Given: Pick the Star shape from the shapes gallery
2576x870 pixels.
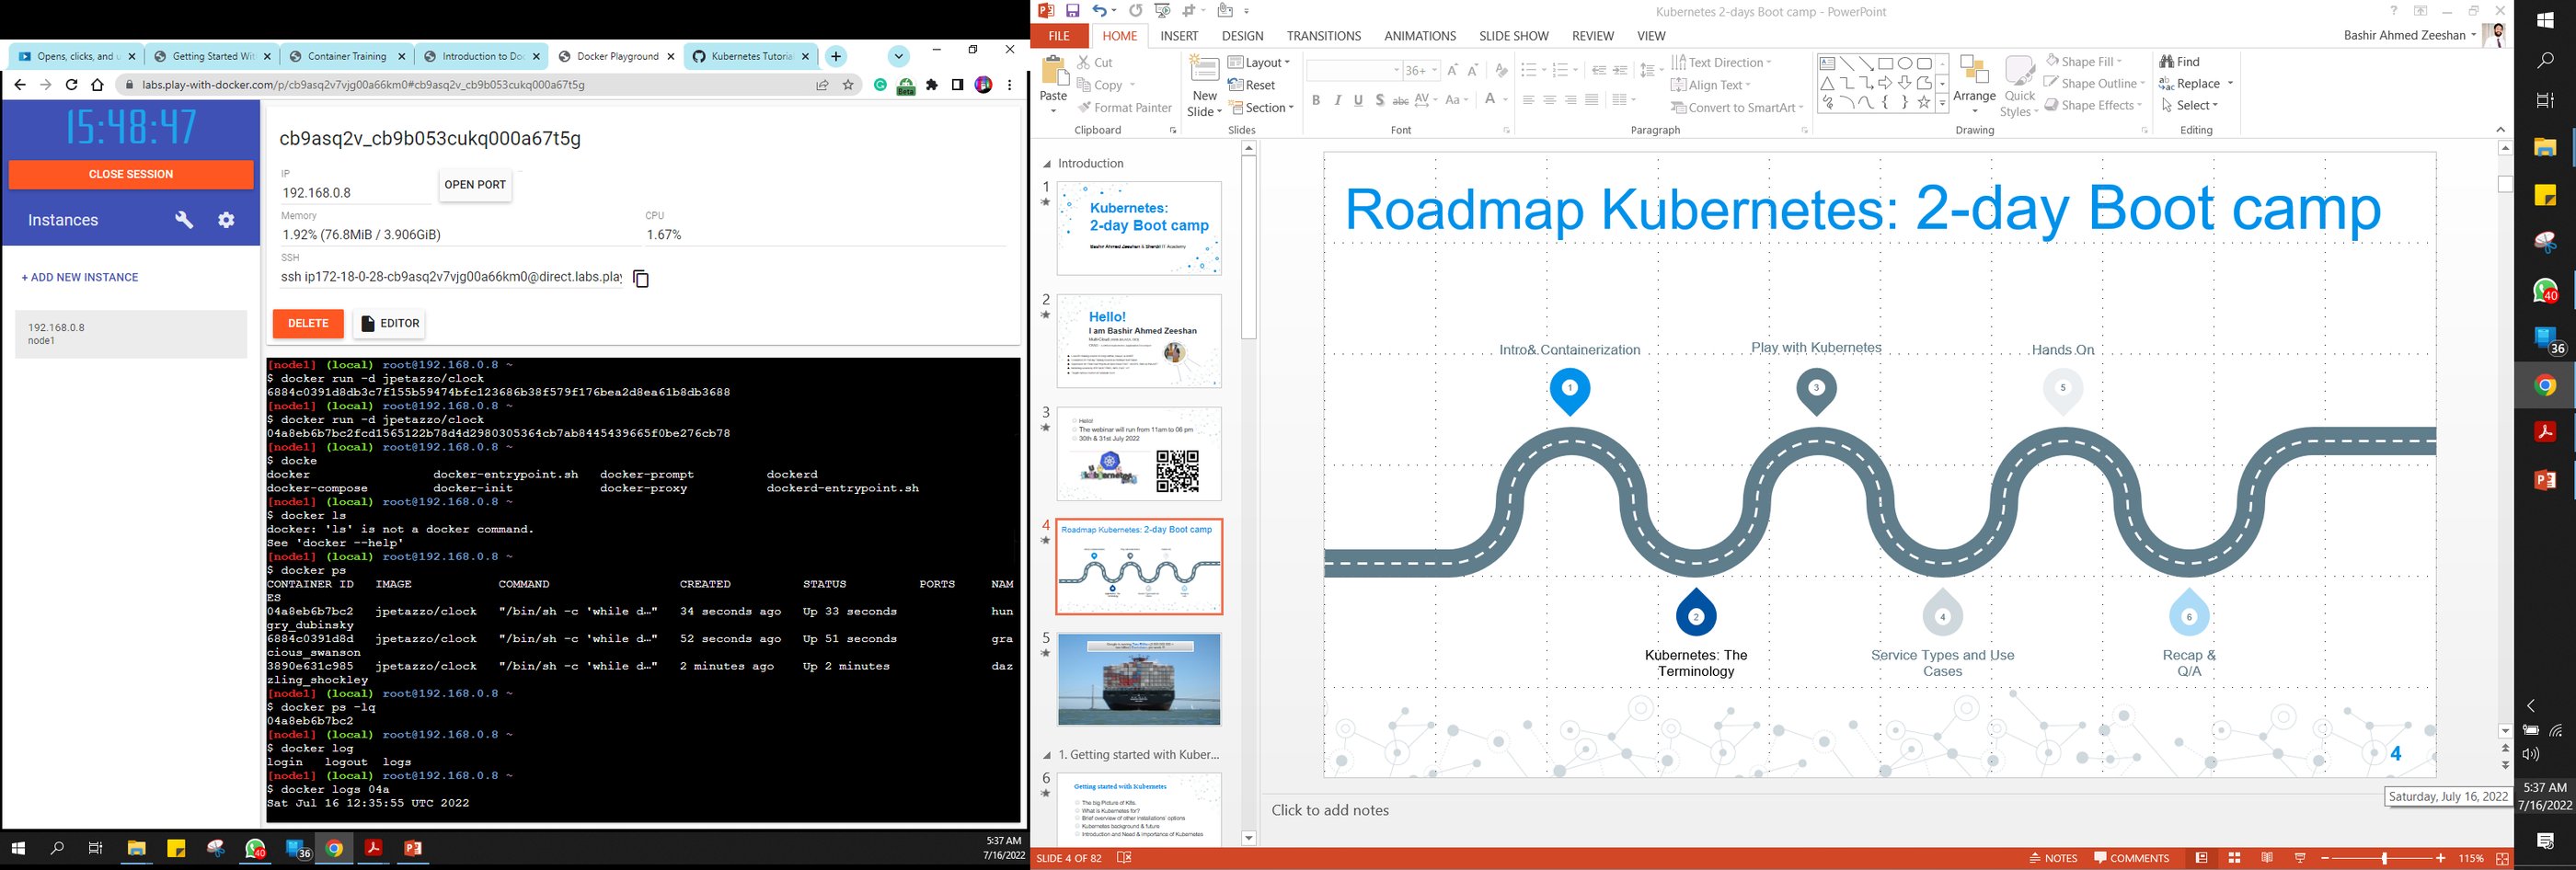Looking at the screenshot, I should click(x=1924, y=103).
